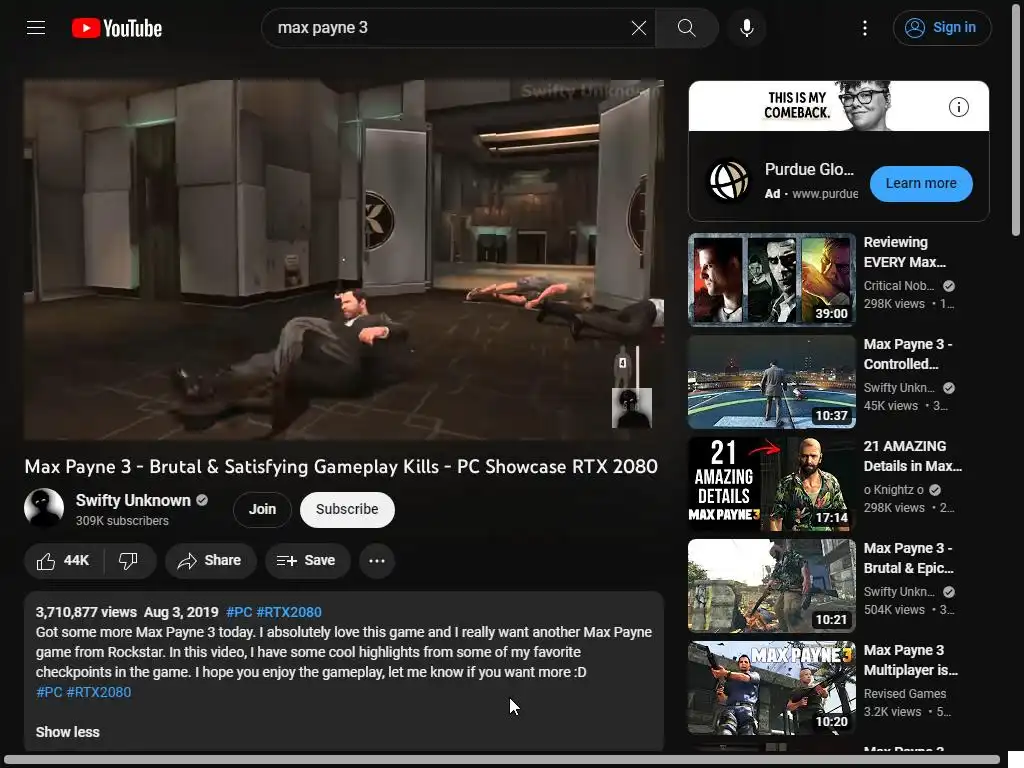
Task: Click the video player area
Action: pos(344,260)
